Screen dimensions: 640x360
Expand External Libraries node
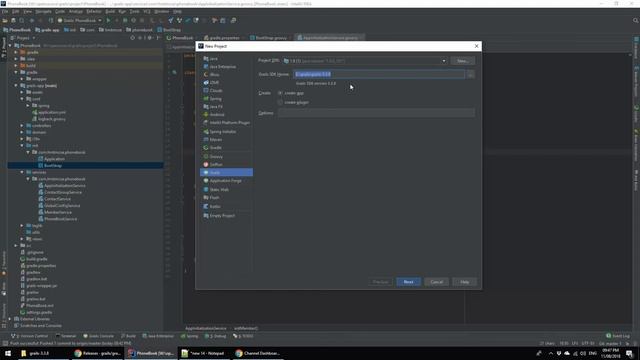(x=10, y=319)
